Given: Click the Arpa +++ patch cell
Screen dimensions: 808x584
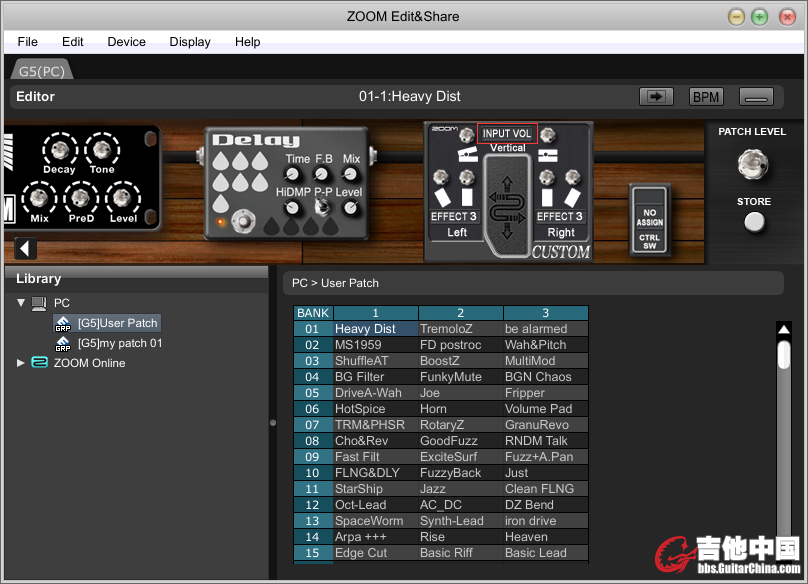Looking at the screenshot, I should [376, 537].
